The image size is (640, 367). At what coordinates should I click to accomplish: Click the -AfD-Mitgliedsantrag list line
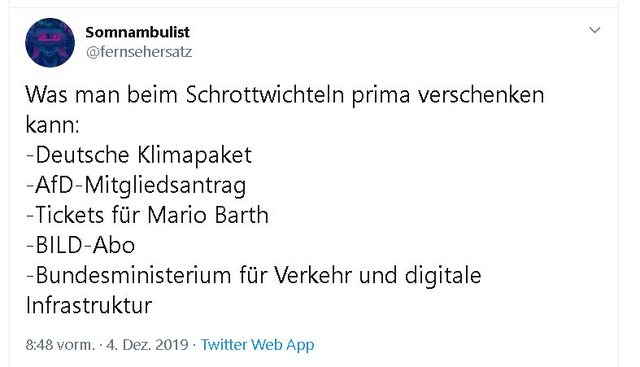136,185
